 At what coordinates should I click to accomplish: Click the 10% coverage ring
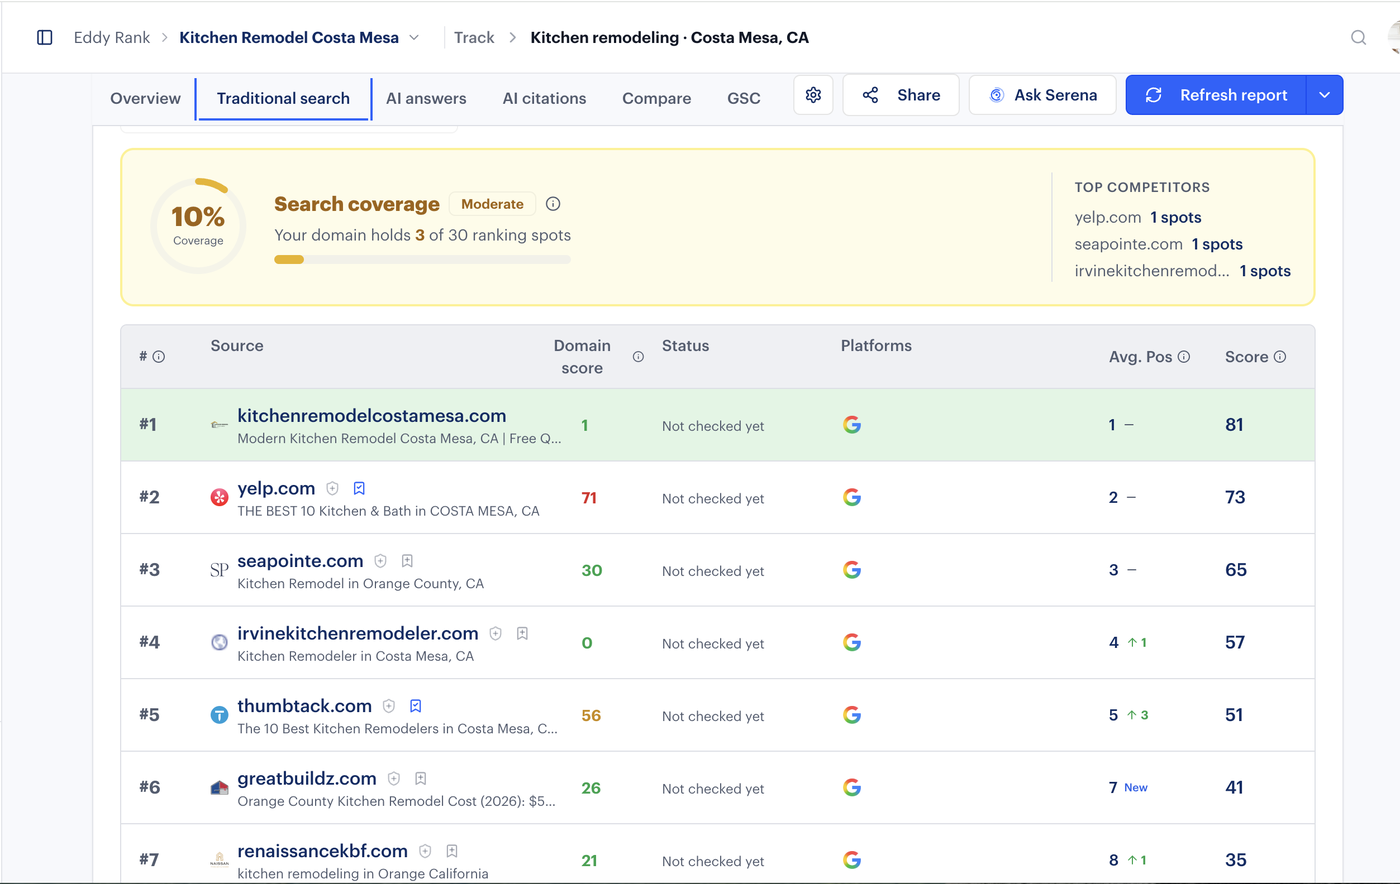[x=198, y=226]
